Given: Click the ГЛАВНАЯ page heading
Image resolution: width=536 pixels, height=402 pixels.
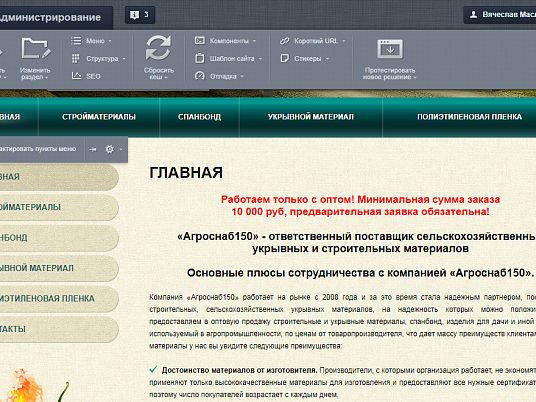Looking at the screenshot, I should coord(186,173).
